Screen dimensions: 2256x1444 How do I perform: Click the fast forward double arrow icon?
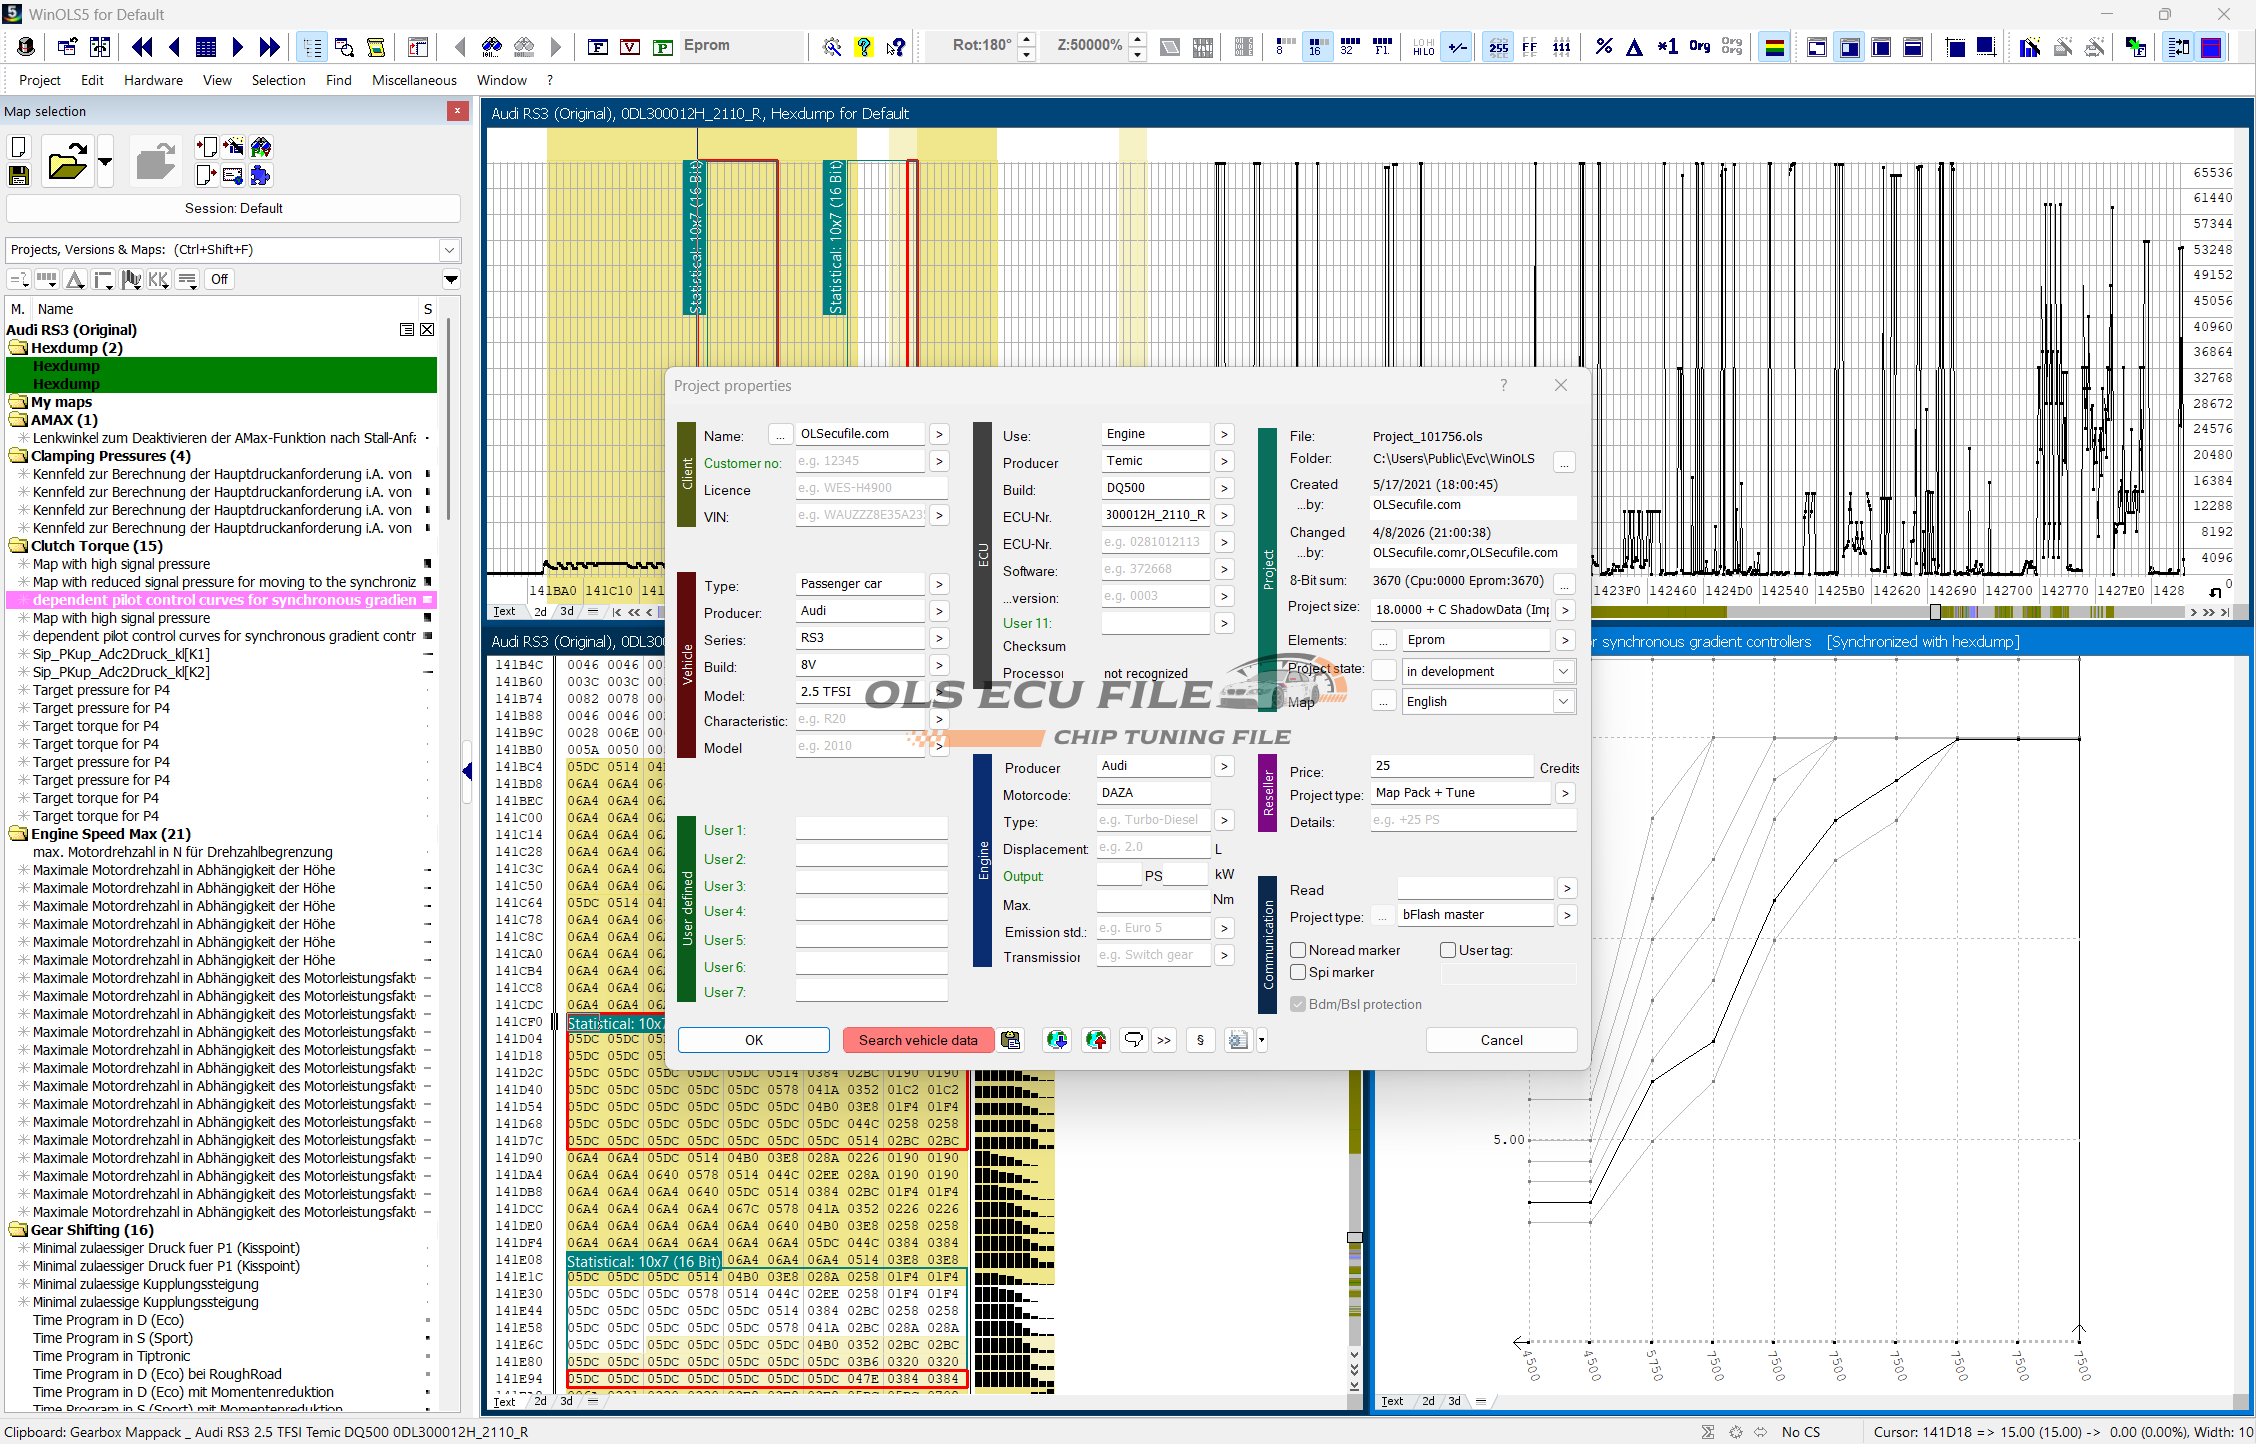coord(269,46)
